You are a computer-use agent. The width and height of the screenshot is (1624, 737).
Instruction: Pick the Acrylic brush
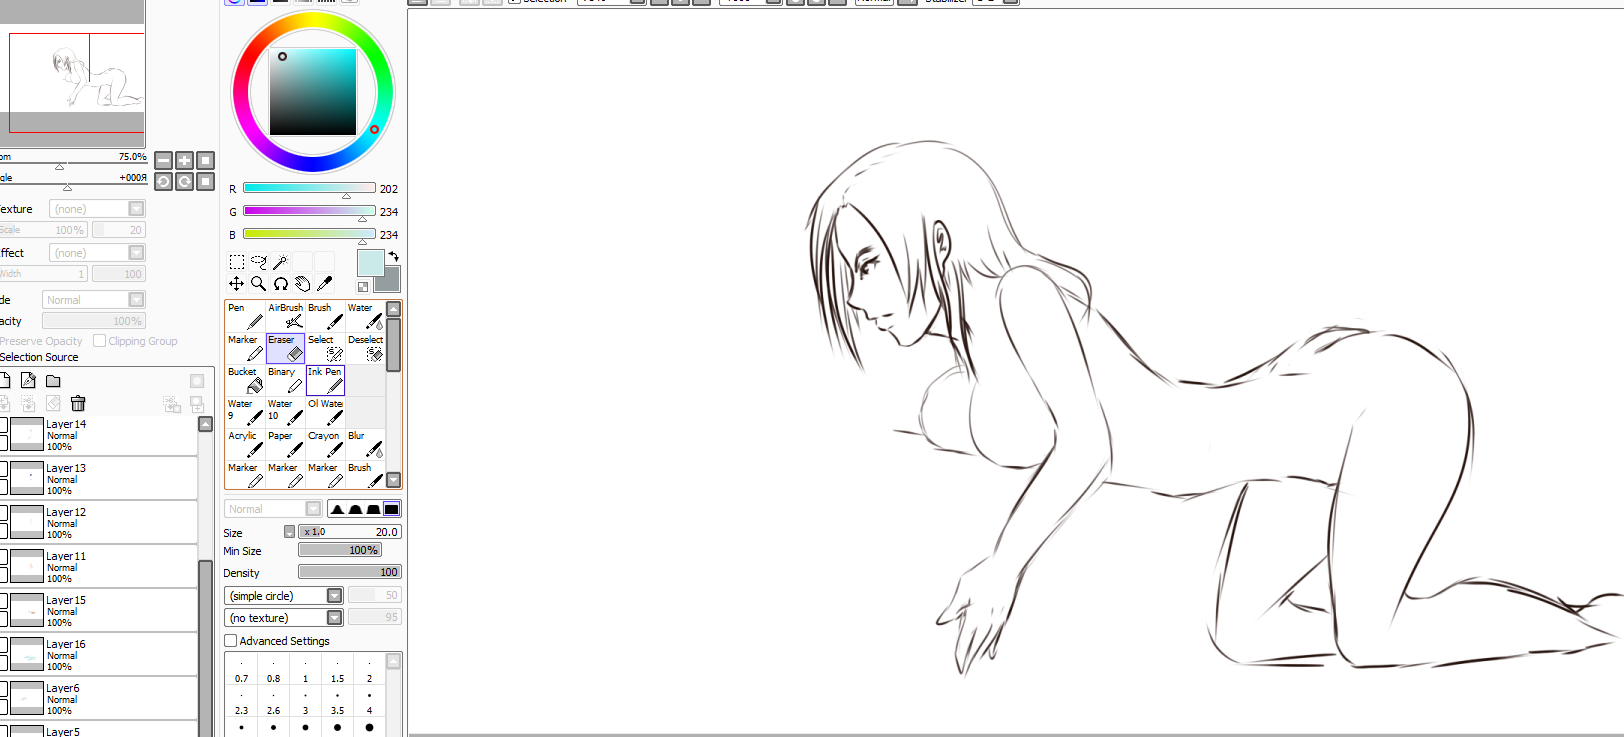245,444
